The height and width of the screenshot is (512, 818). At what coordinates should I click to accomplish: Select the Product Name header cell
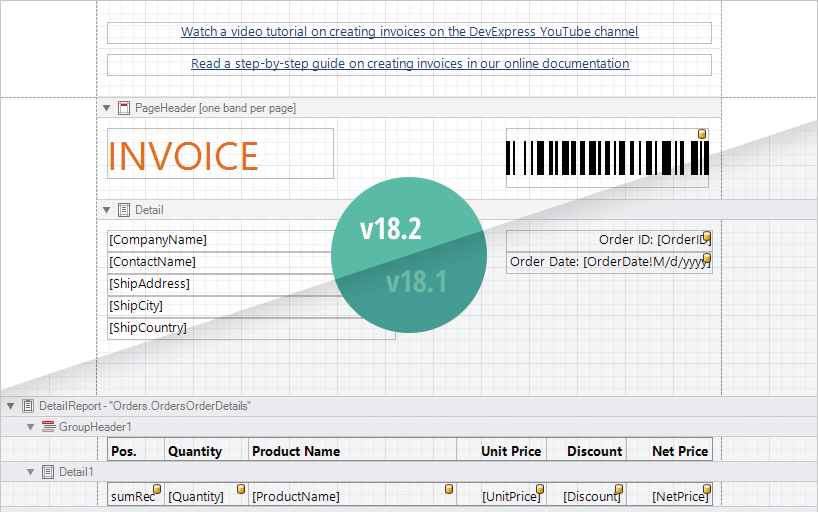point(352,451)
